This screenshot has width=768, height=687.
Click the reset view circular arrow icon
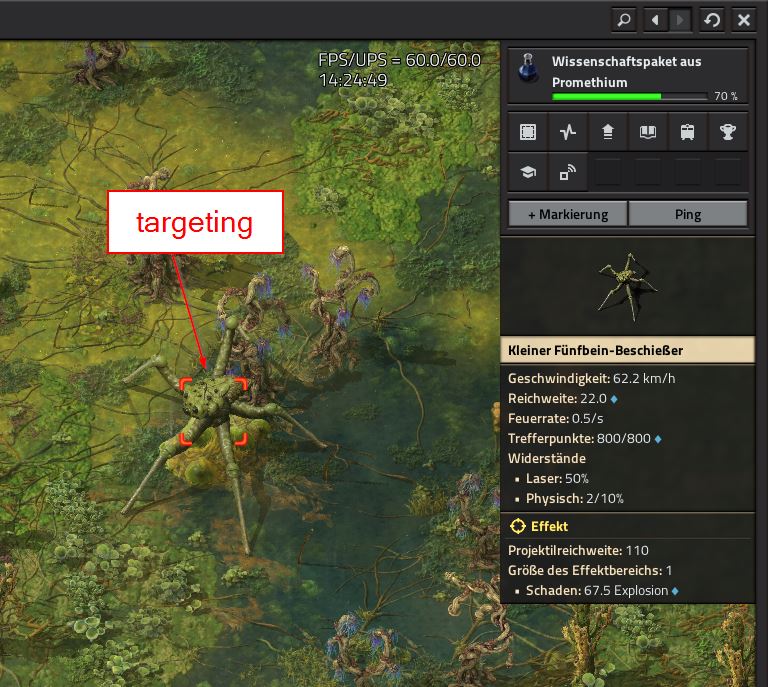(x=712, y=20)
